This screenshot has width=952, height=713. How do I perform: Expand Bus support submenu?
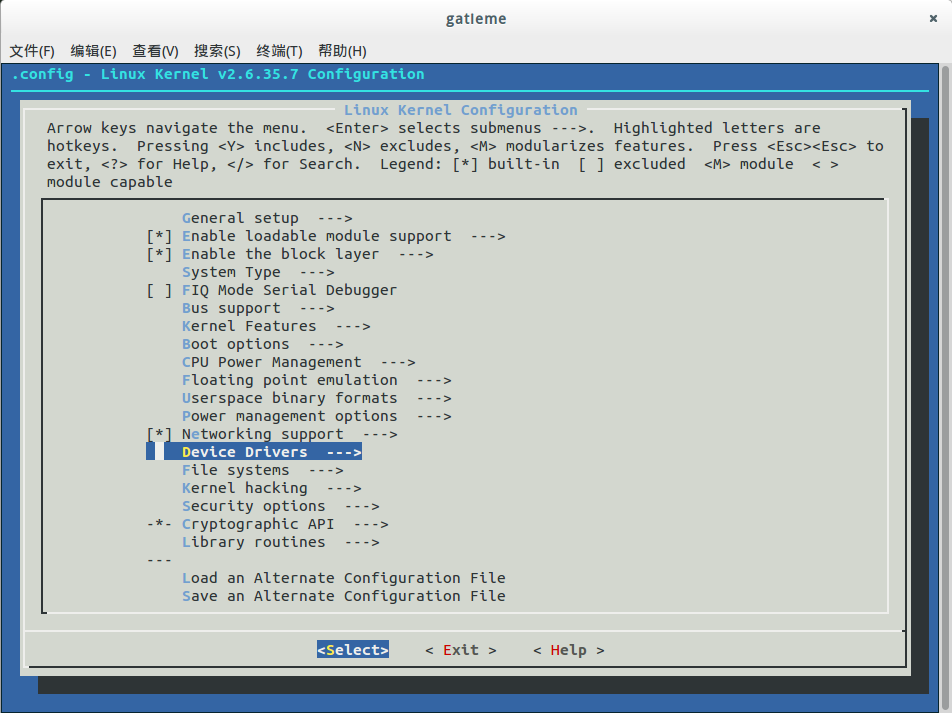(258, 309)
